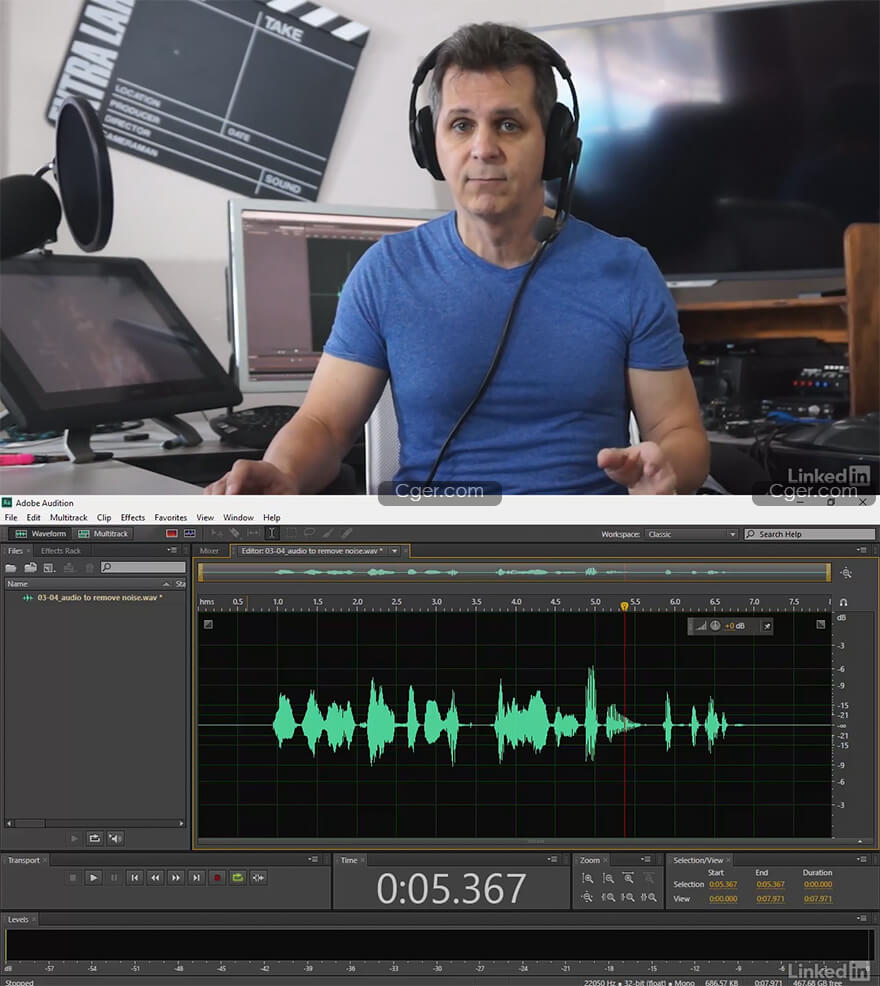880x986 pixels.
Task: Click the Fast Forward button
Action: pos(175,877)
